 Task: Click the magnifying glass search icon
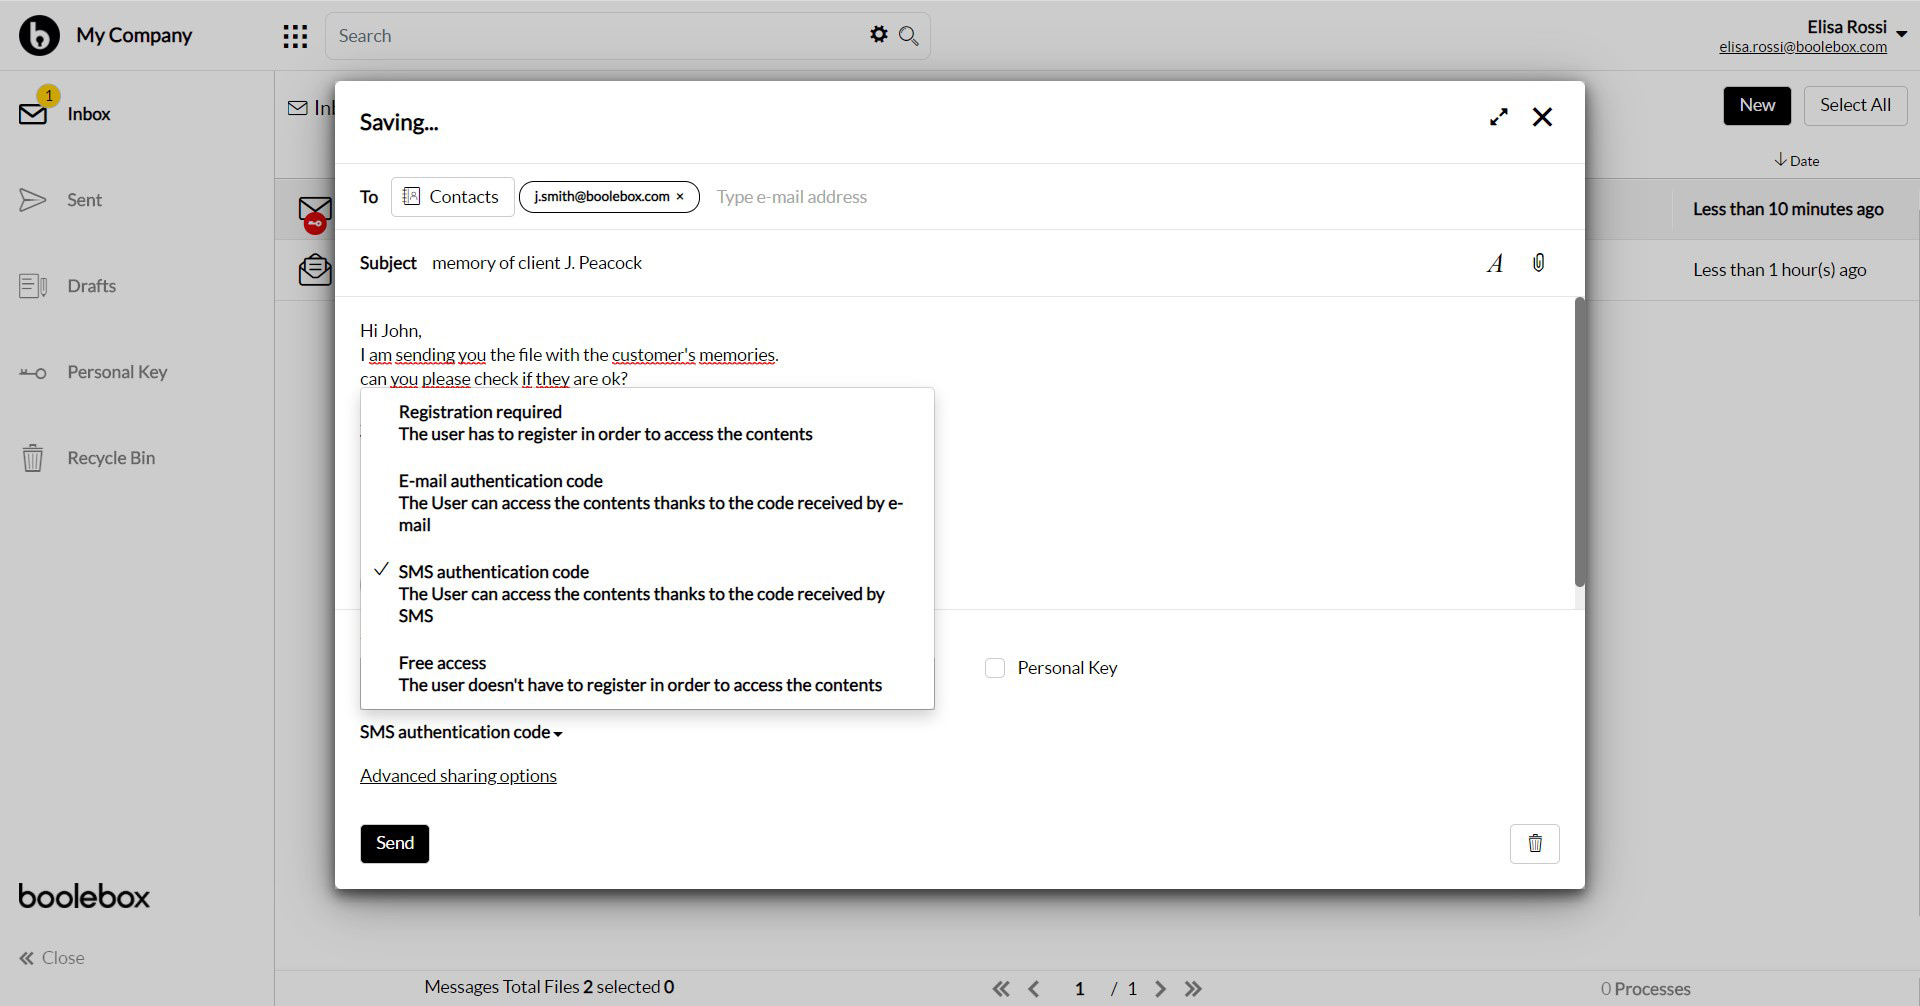click(x=908, y=36)
